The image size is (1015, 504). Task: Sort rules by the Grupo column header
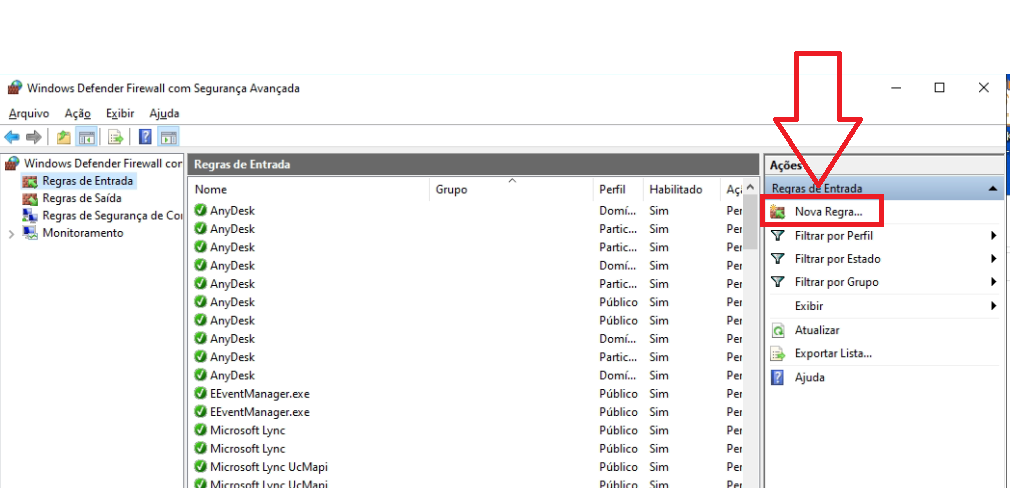click(x=511, y=190)
